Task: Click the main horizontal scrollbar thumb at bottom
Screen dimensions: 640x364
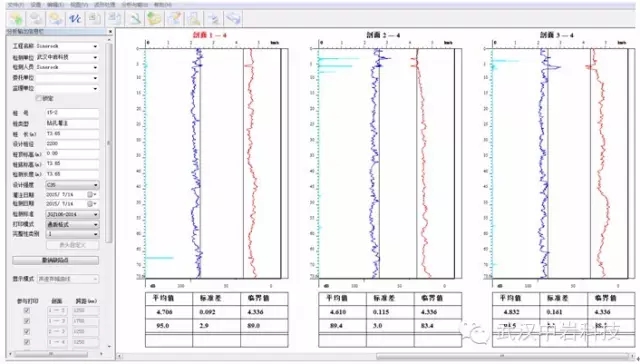Action: tap(502, 356)
